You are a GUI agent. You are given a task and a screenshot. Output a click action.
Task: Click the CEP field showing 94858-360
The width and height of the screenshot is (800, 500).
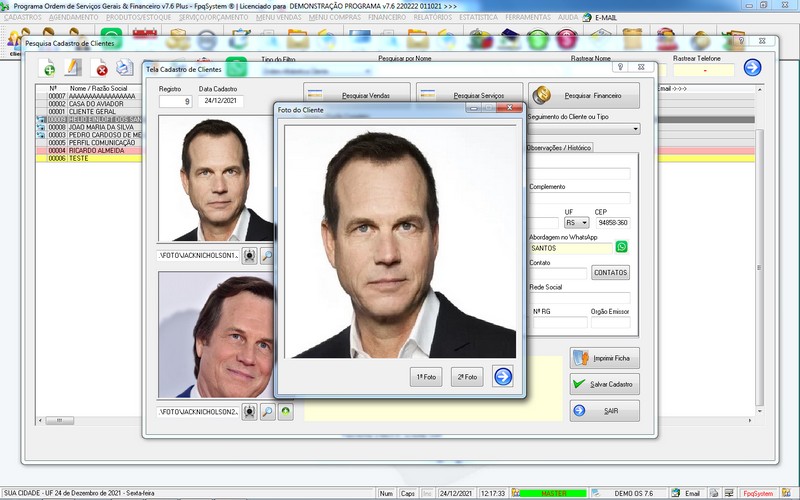coord(613,222)
